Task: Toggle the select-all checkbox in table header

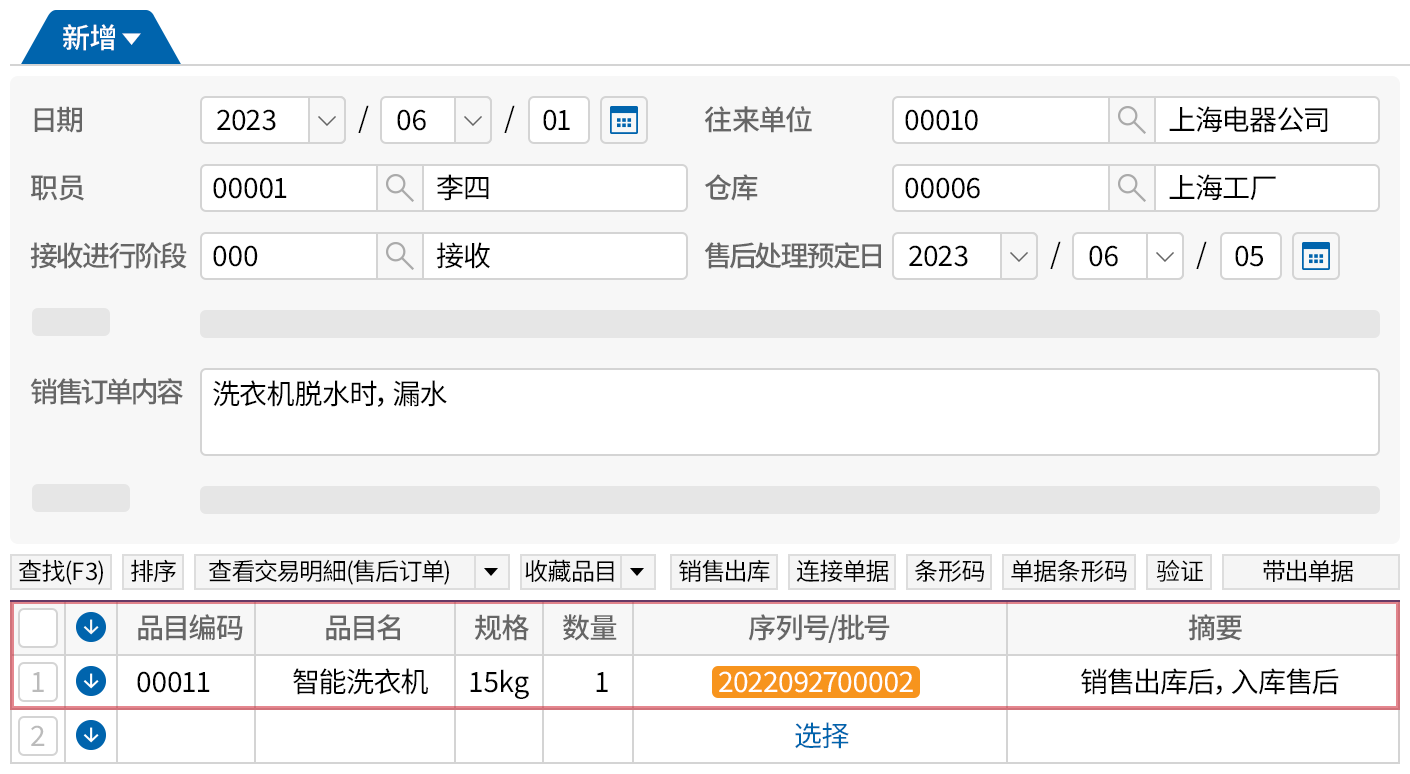Action: [38, 628]
